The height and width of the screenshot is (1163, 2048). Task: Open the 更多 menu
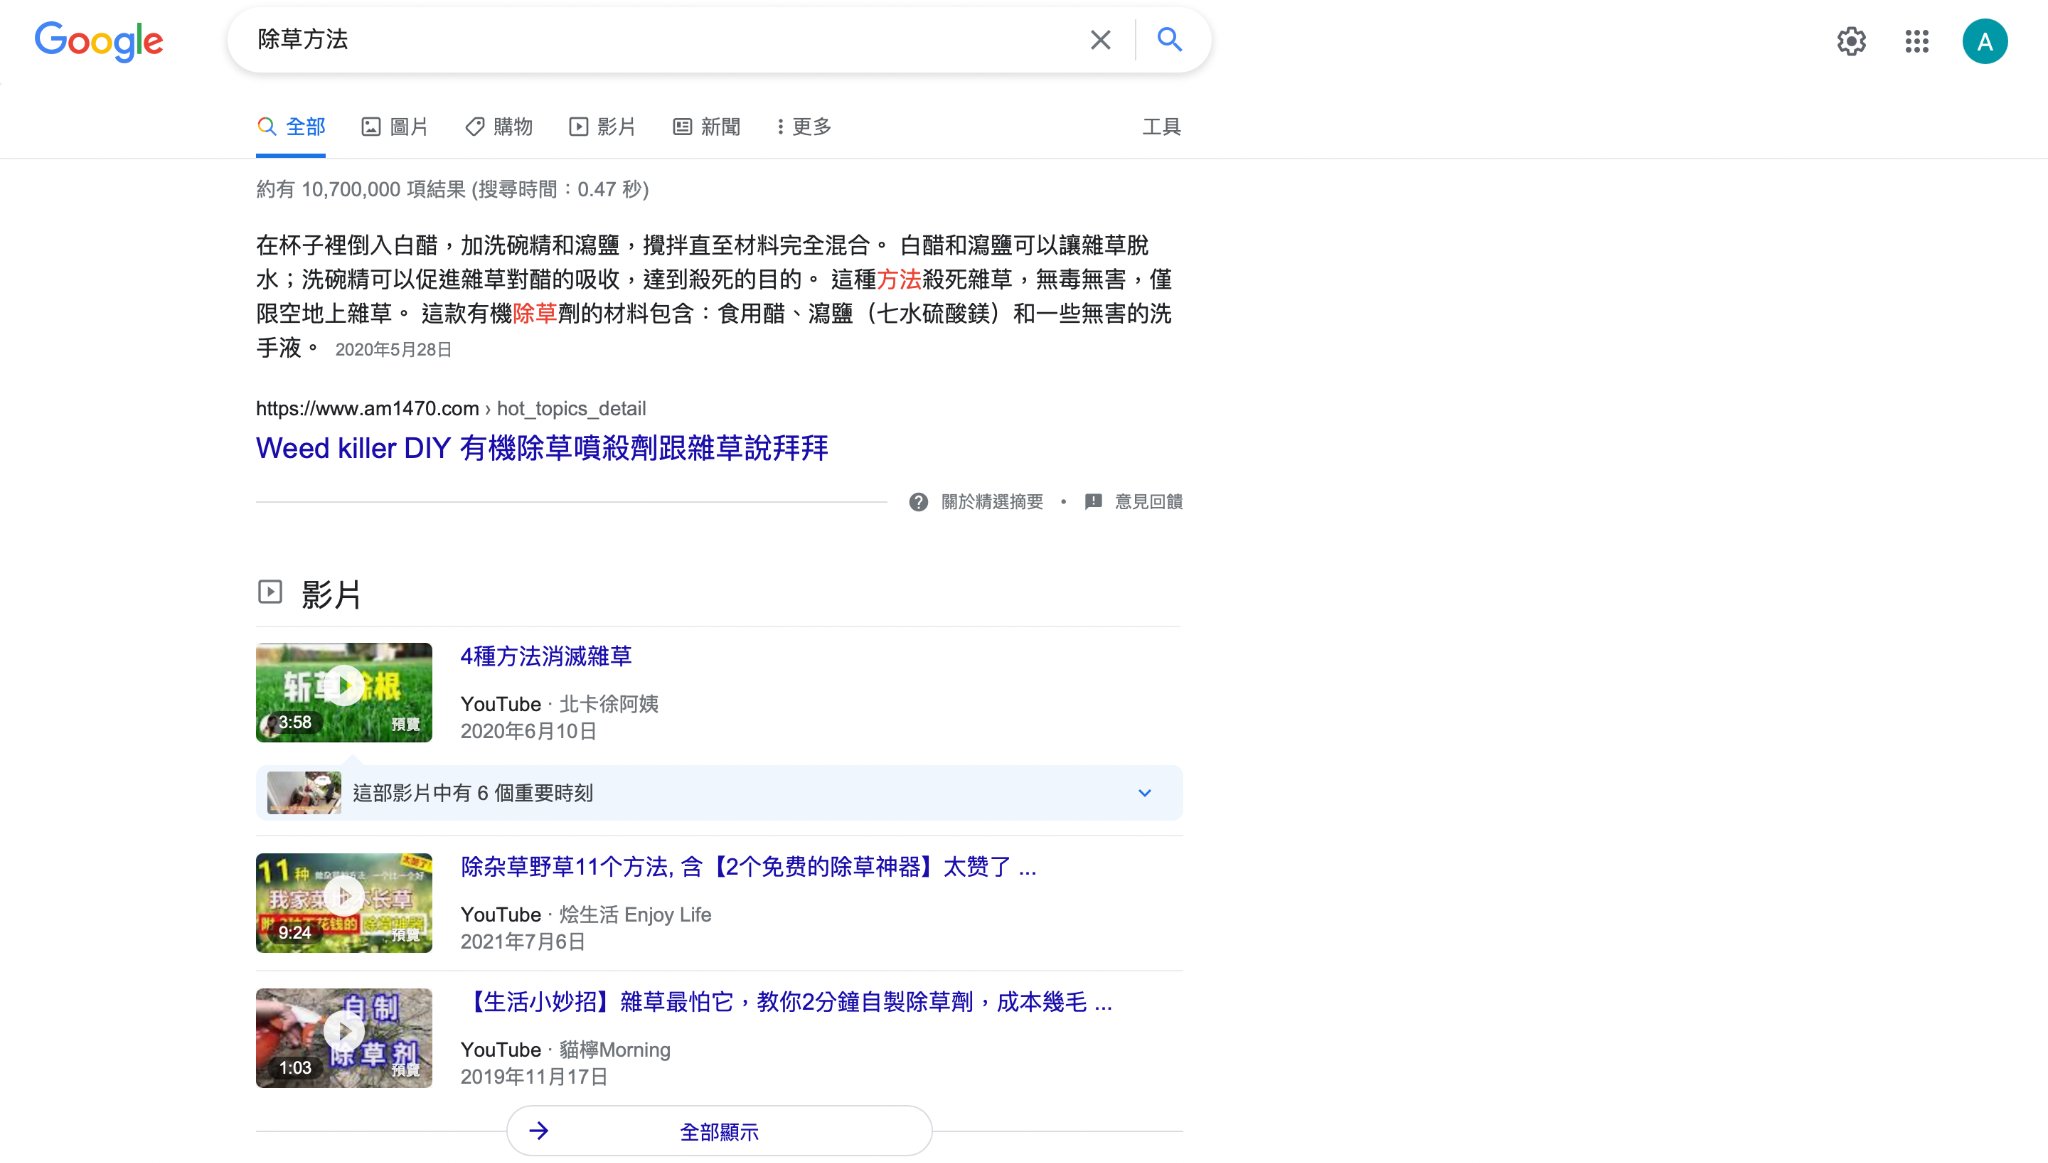[x=803, y=127]
